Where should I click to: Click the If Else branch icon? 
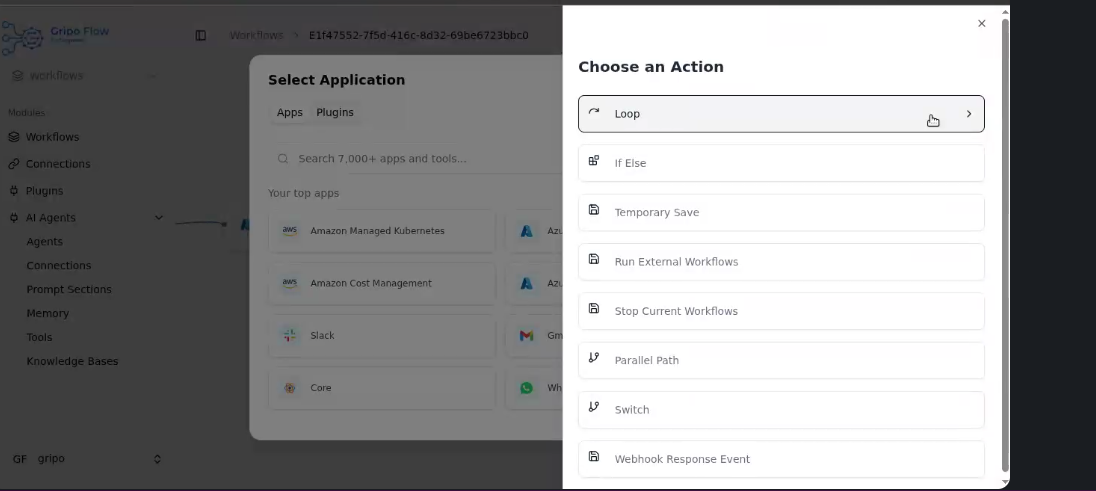tap(594, 162)
